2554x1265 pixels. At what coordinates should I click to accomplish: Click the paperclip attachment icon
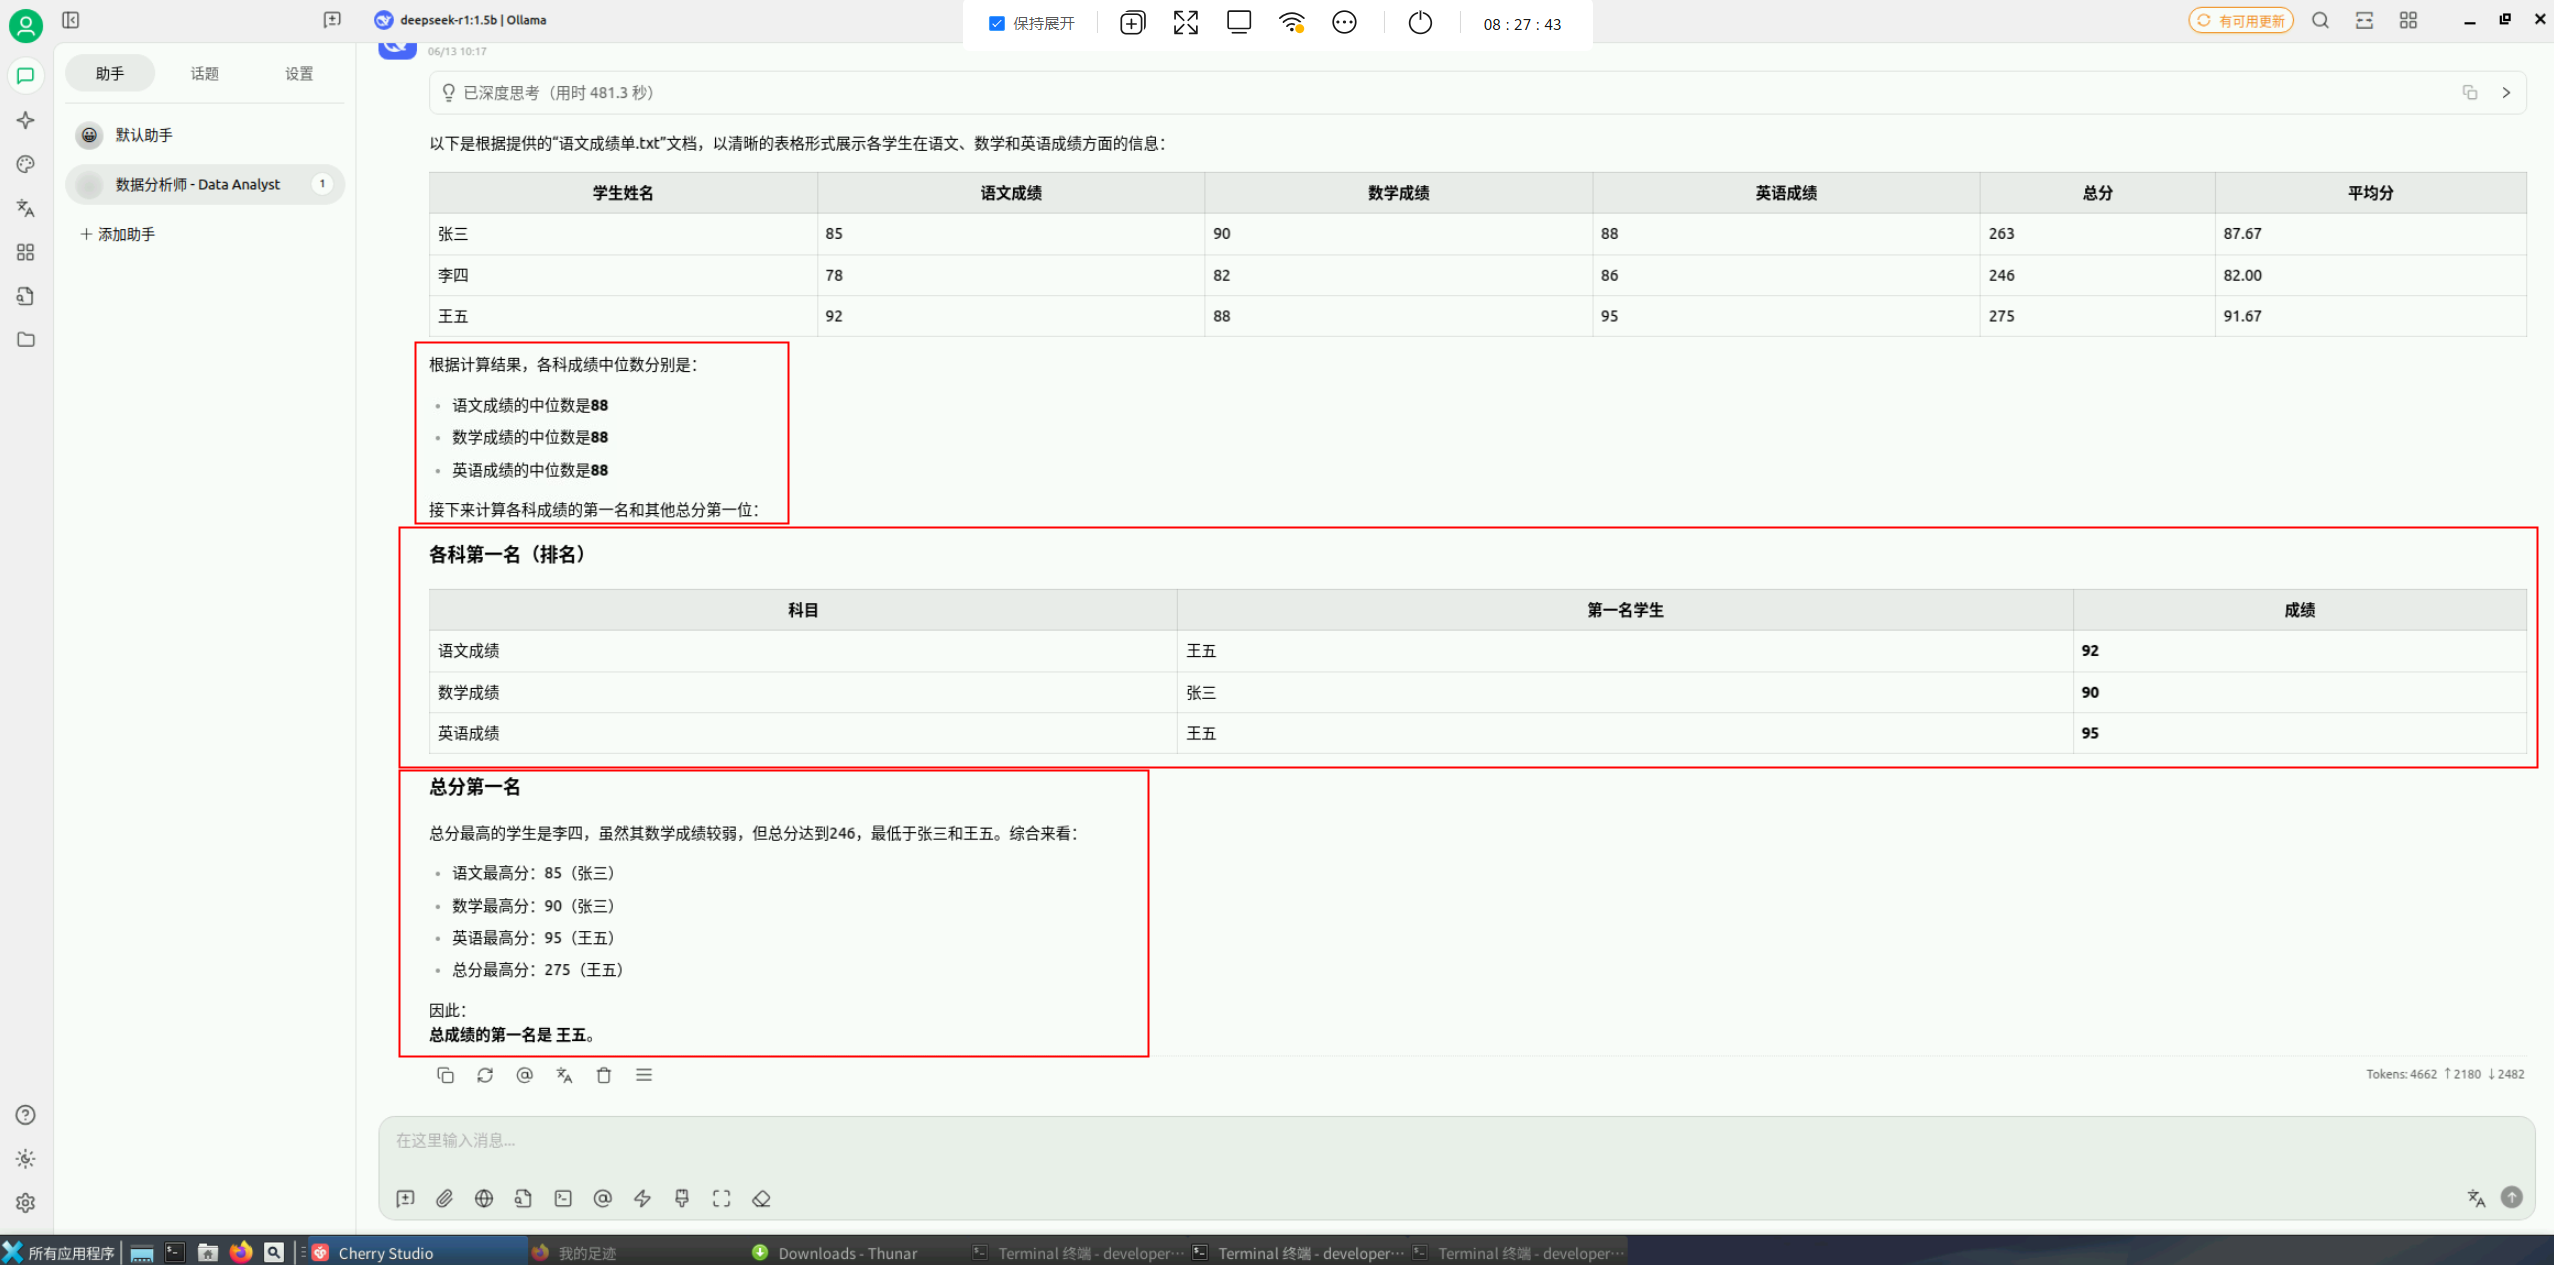[444, 1198]
